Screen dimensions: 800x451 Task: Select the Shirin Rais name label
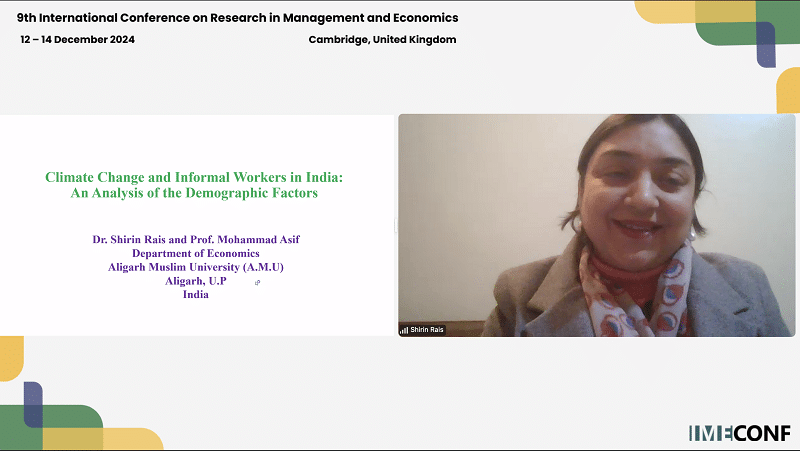pos(425,329)
